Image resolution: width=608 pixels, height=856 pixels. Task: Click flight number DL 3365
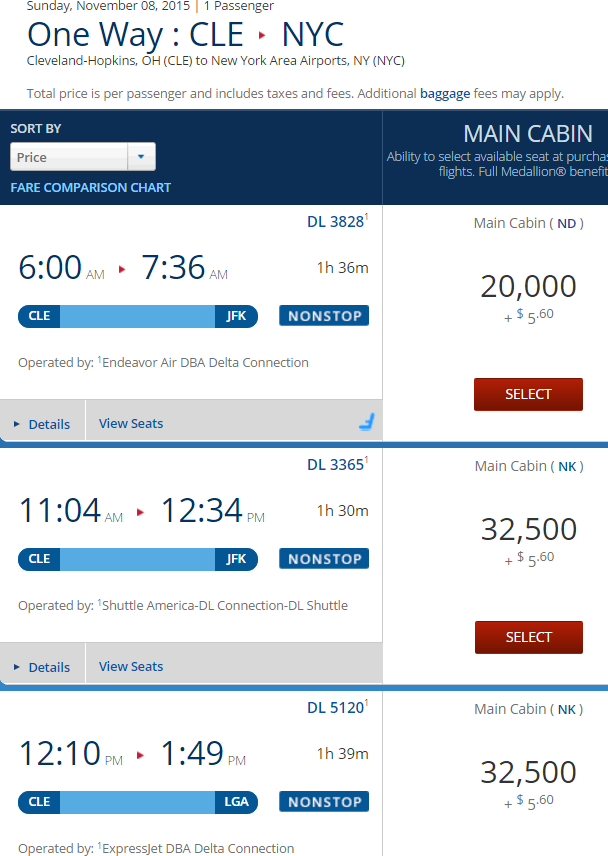pos(337,465)
